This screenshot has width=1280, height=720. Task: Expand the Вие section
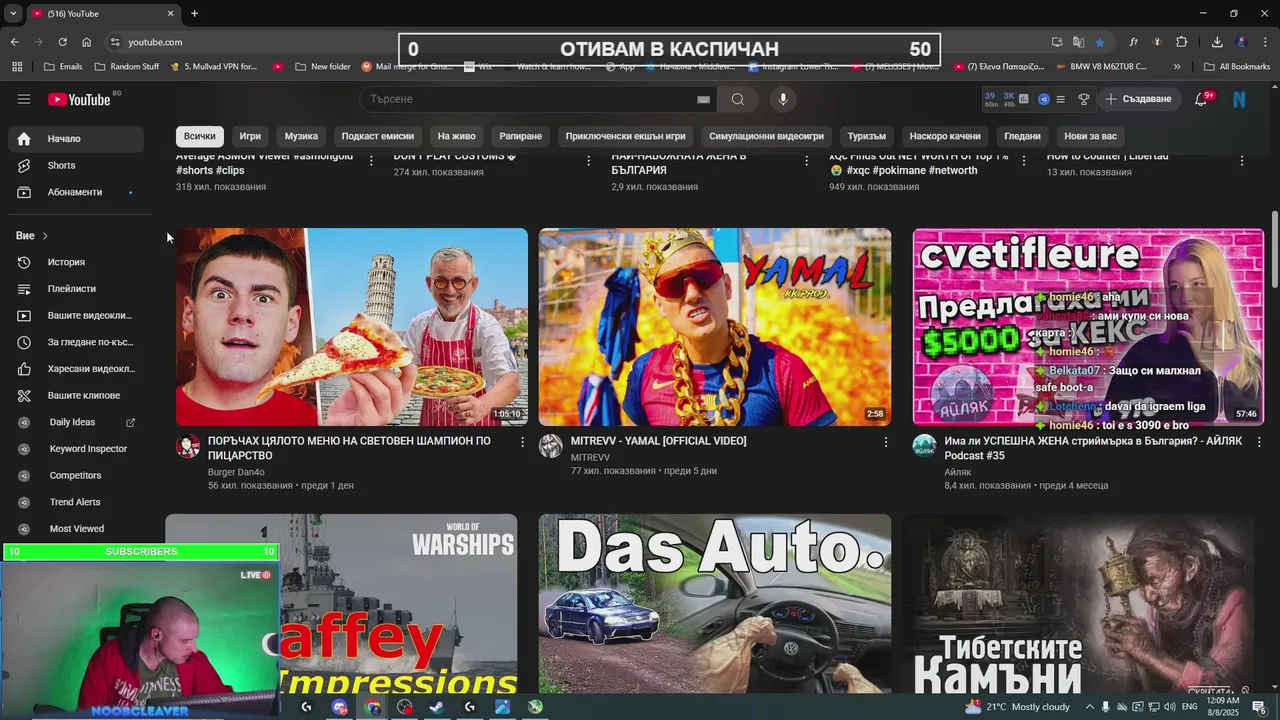(32, 236)
